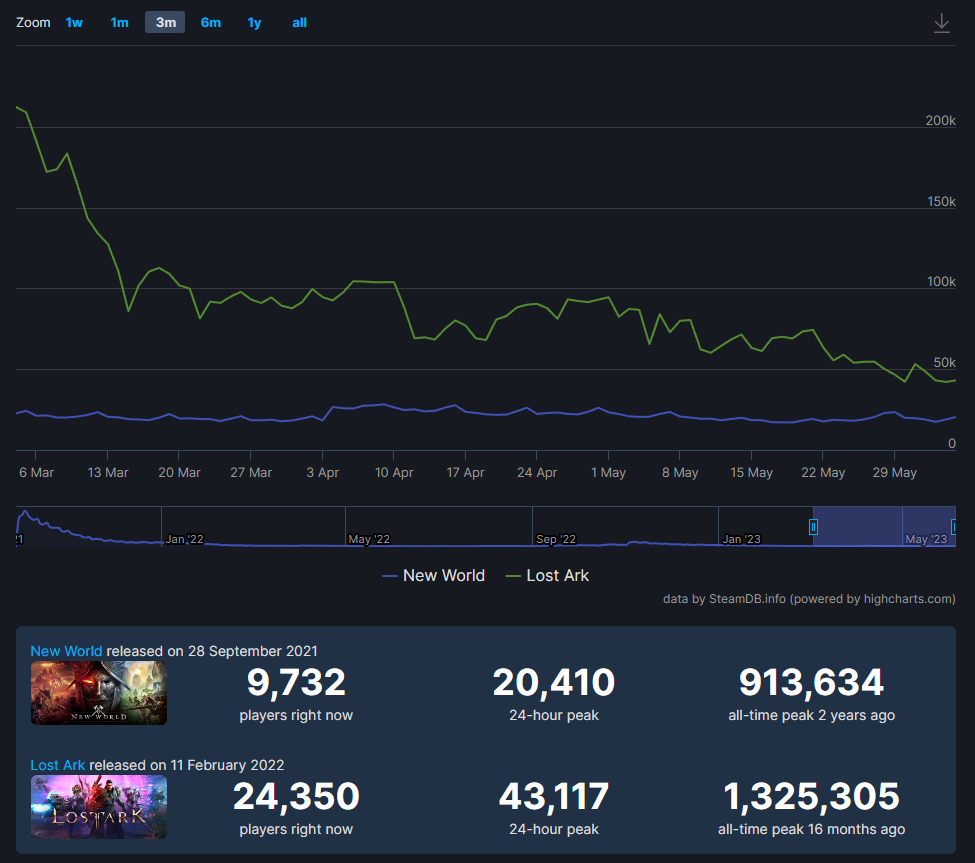Select the 3m zoom range
This screenshot has width=975, height=863.
(x=165, y=22)
